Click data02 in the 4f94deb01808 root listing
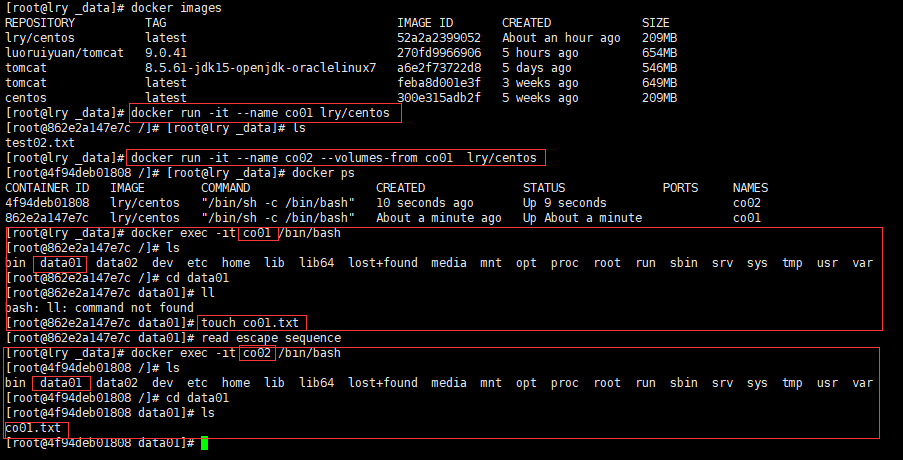 pyautogui.click(x=117, y=382)
